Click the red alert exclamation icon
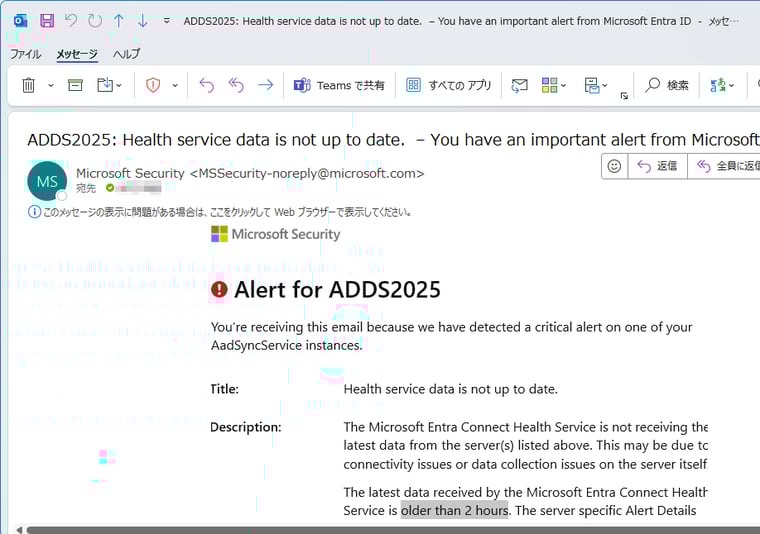This screenshot has width=760, height=534. (x=219, y=290)
